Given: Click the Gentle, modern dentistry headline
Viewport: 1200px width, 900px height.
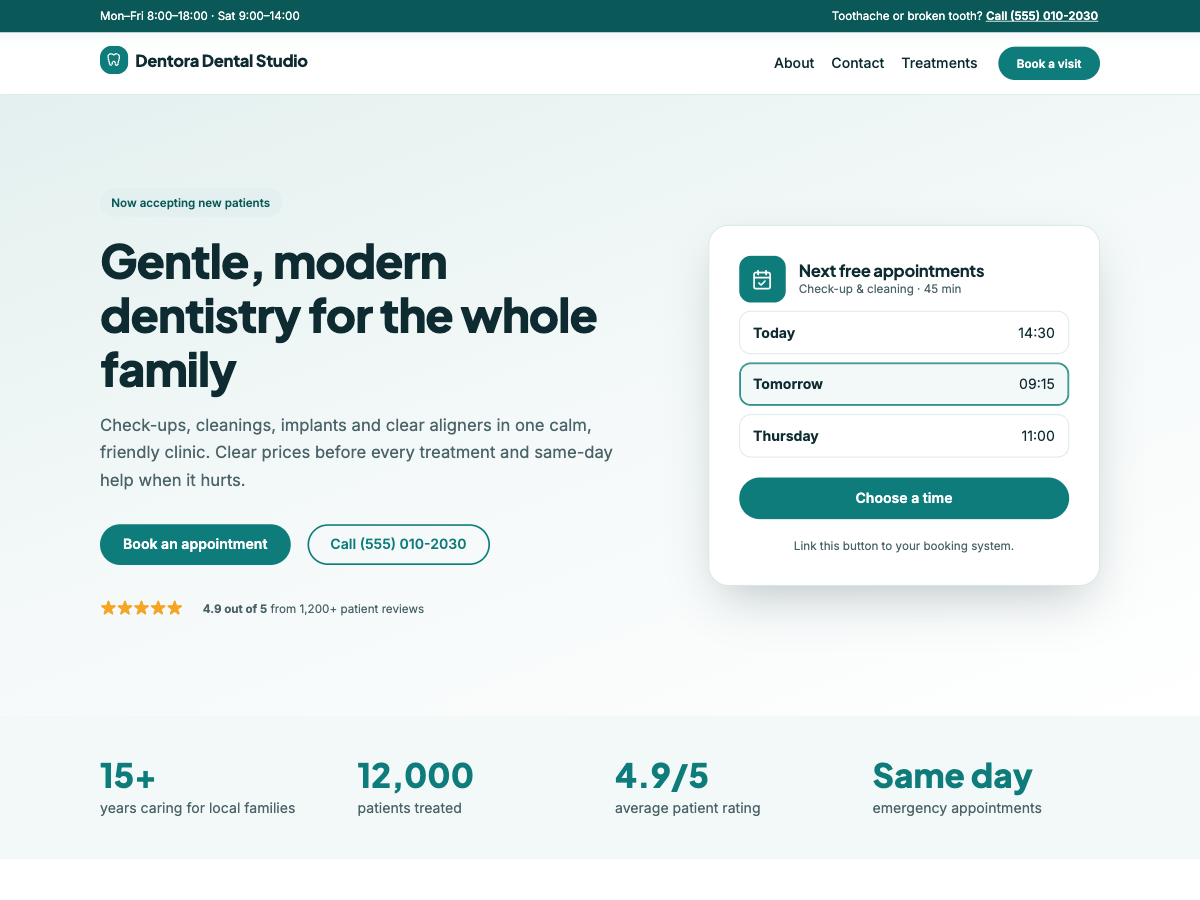Looking at the screenshot, I should tap(349, 316).
